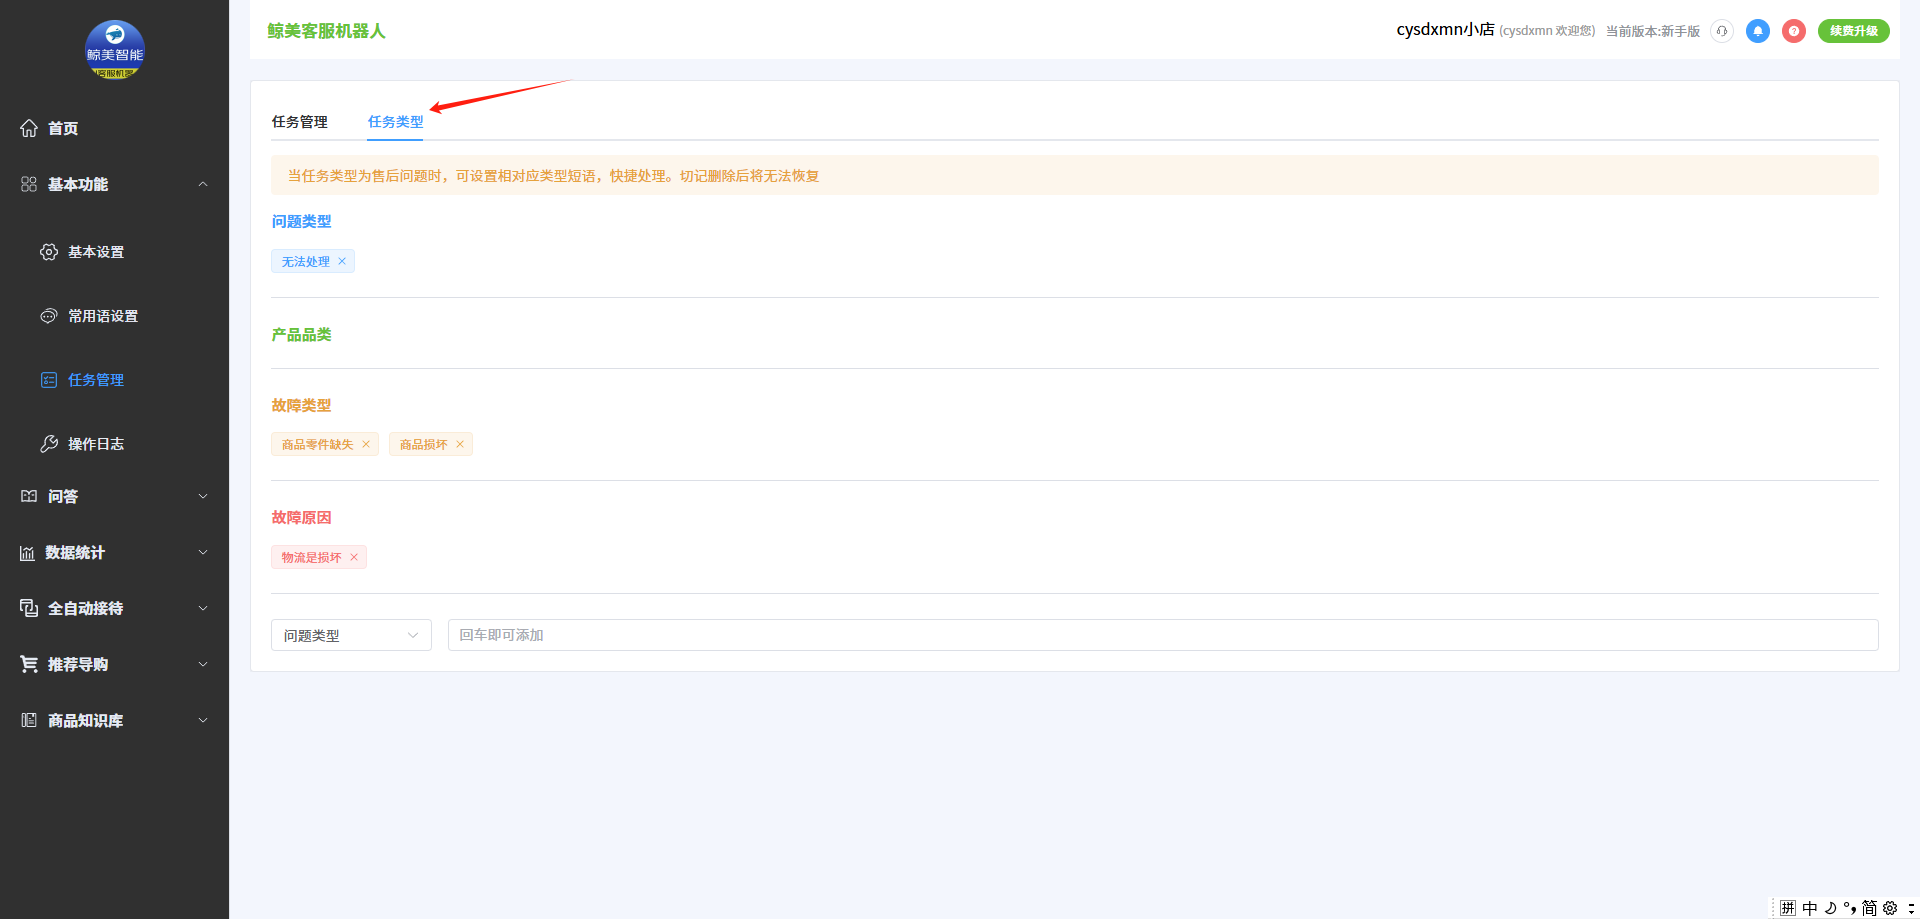Click the blue notification bell icon

[x=1757, y=31]
